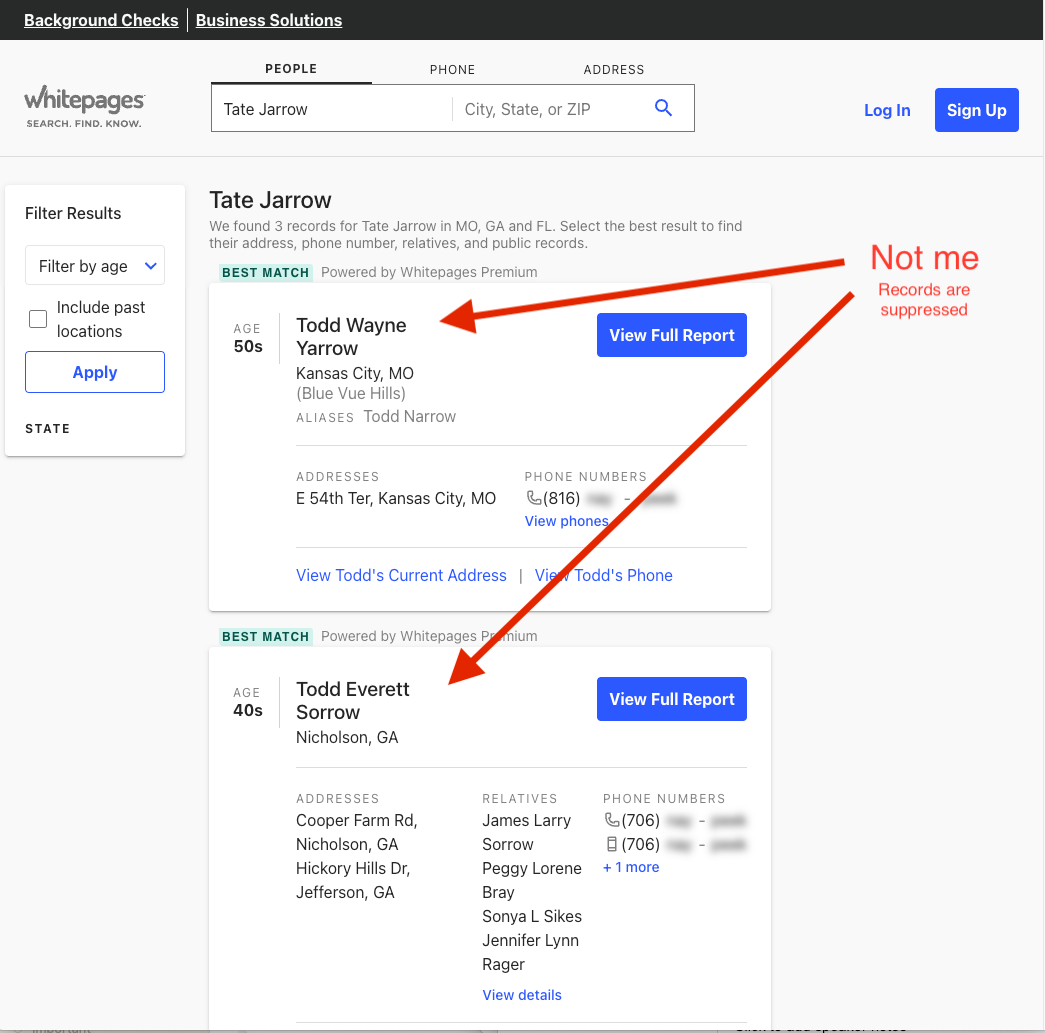1045x1033 pixels.
Task: View Full Report for Todd Everett Sorrow
Action: (x=672, y=699)
